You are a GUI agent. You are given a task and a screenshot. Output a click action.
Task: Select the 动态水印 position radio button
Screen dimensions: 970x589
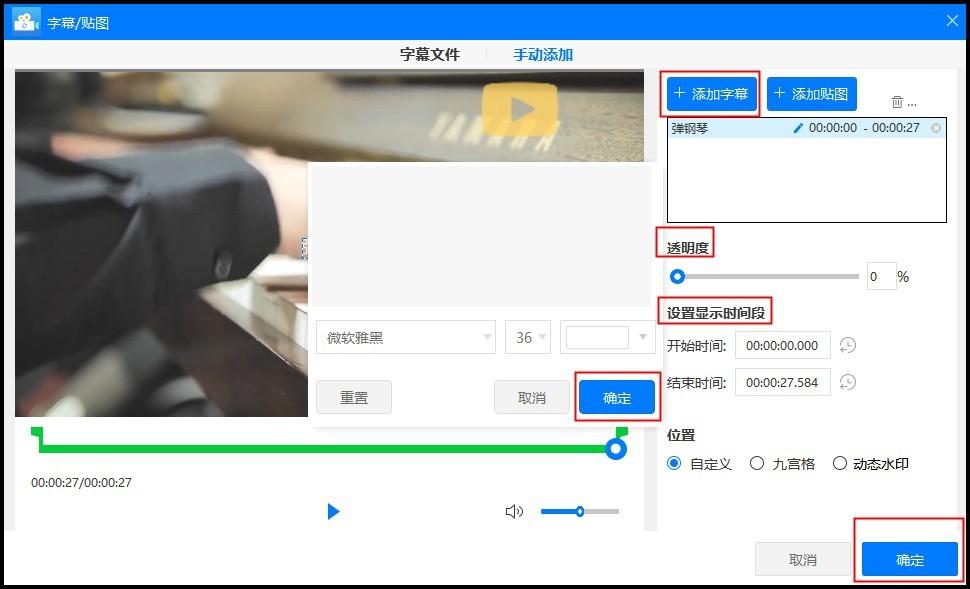pos(839,463)
